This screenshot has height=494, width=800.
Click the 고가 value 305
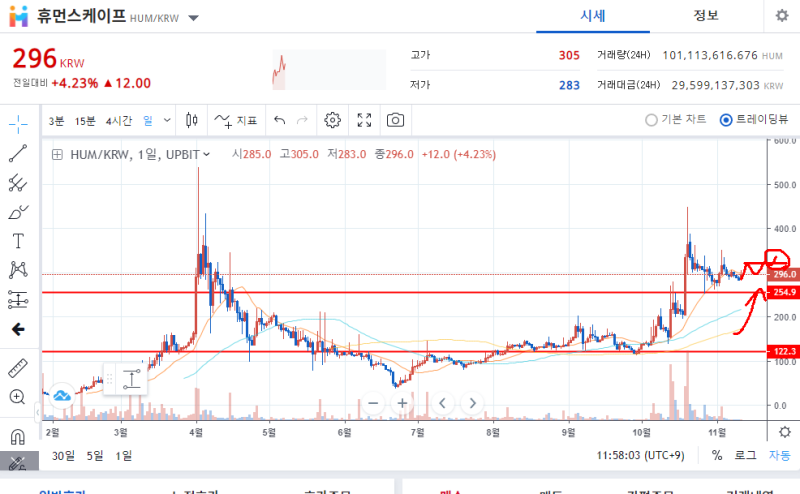569,55
